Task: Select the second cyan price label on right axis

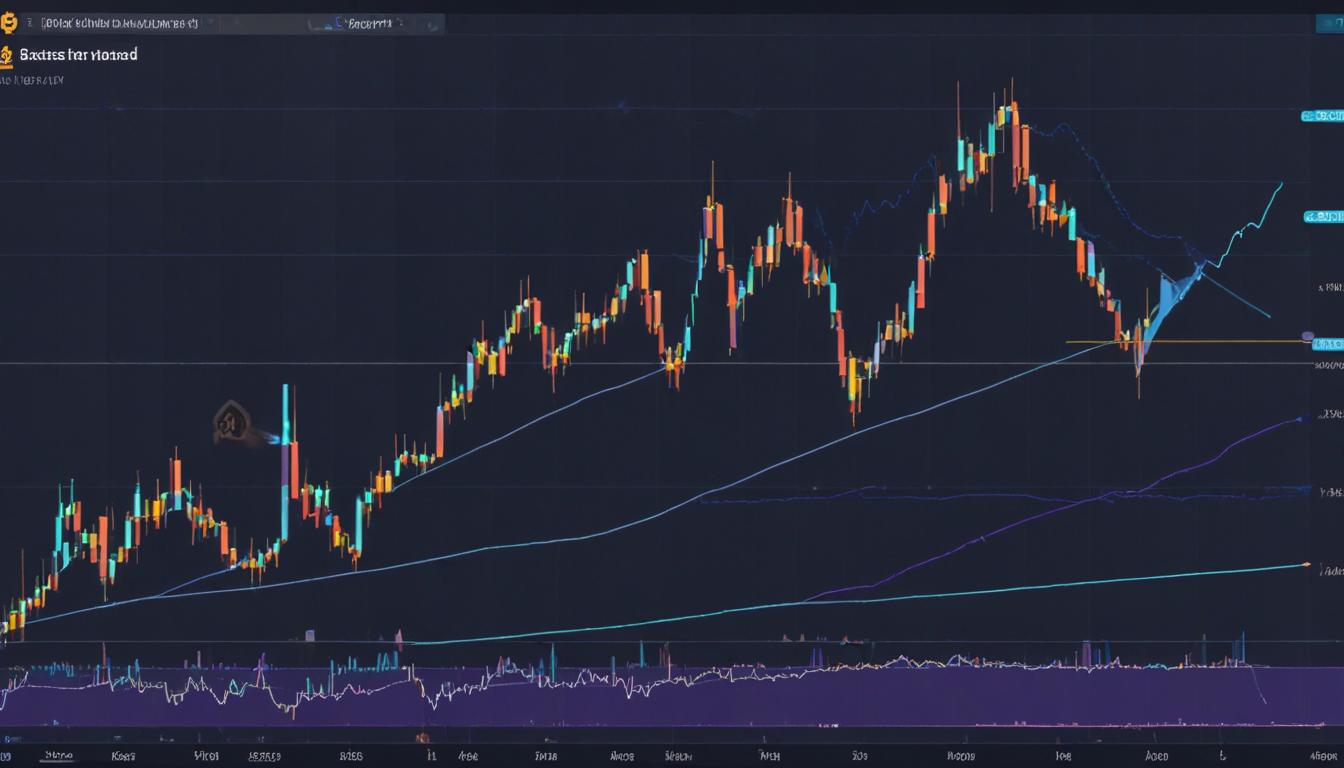Action: (1323, 216)
